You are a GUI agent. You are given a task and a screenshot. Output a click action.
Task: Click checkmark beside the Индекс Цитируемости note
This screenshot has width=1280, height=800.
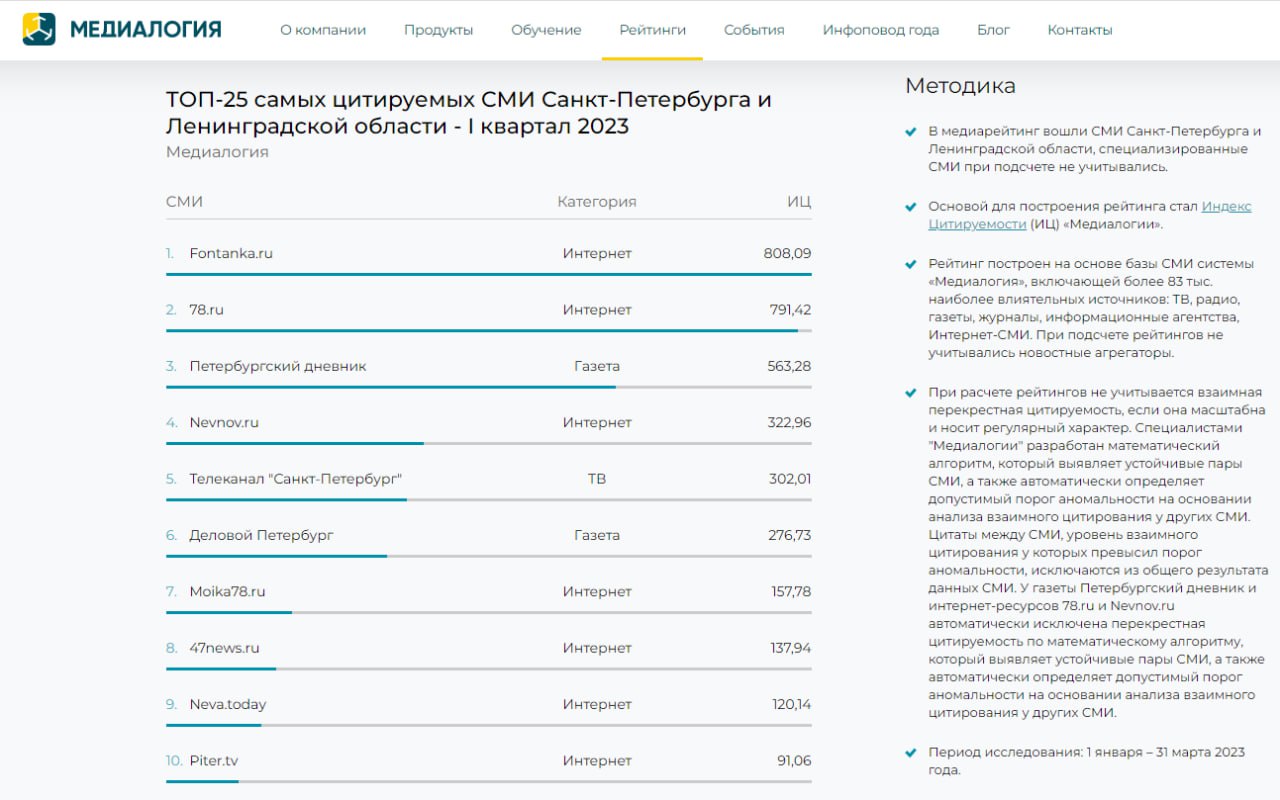click(x=910, y=207)
